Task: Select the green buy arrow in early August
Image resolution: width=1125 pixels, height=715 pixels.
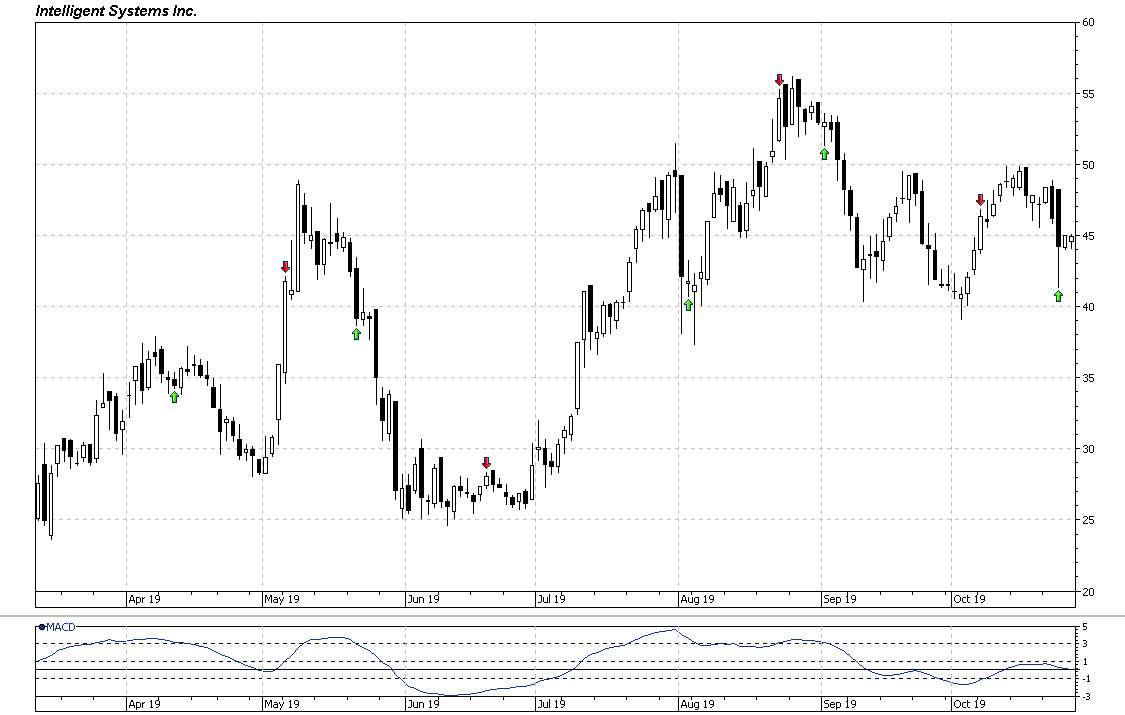Action: click(x=689, y=305)
